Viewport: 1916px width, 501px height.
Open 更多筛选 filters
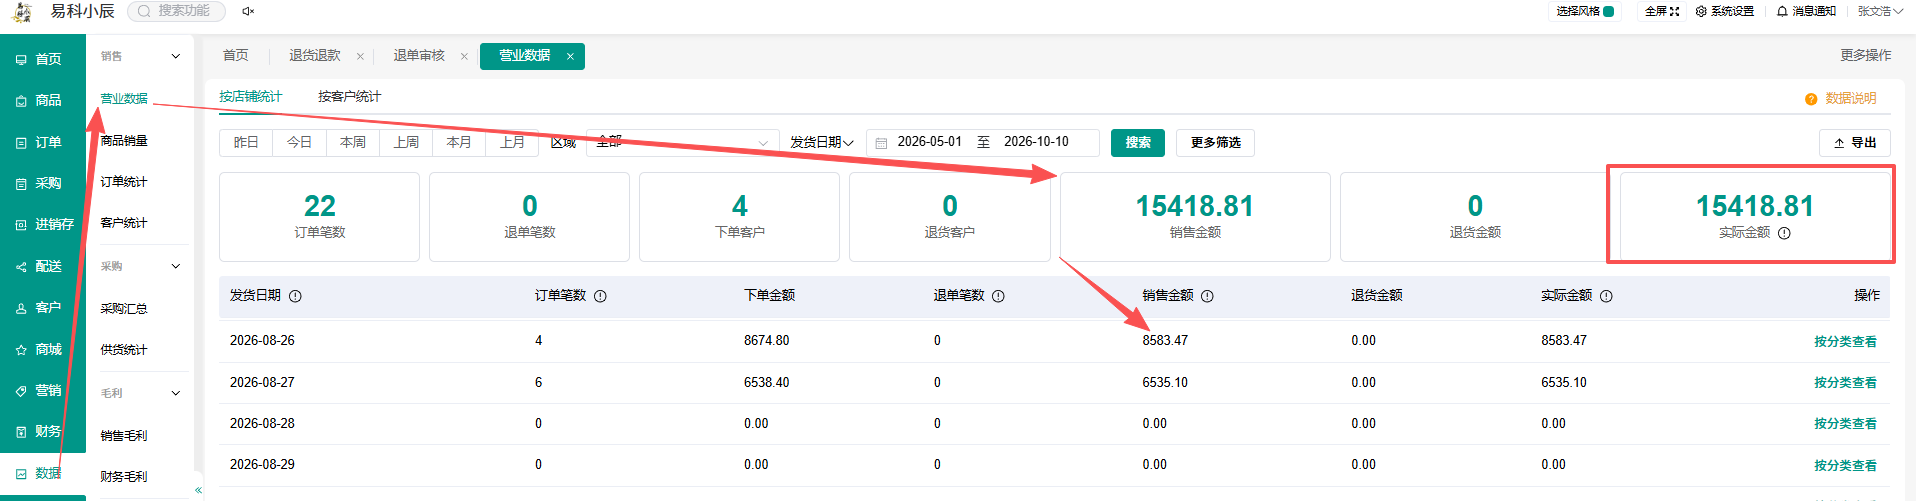point(1215,142)
